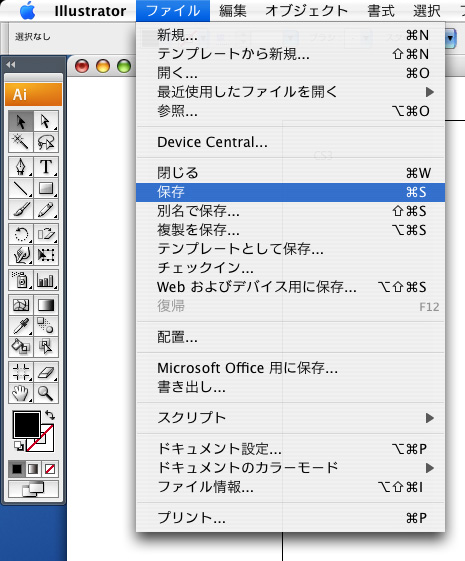The height and width of the screenshot is (561, 465).
Task: Select the Live Paint Selection tool
Action: click(x=46, y=347)
